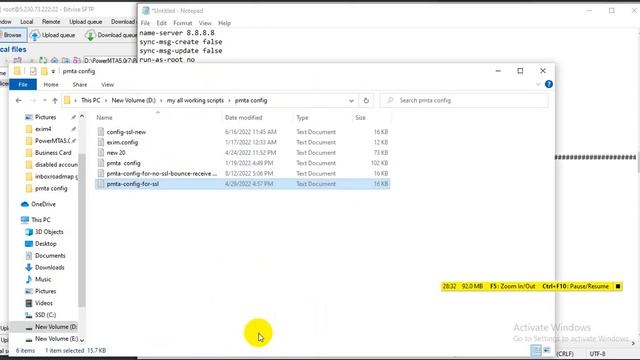Image resolution: width=640 pixels, height=360 pixels.
Task: Select OneDrive in navigation pane
Action: tap(43, 204)
